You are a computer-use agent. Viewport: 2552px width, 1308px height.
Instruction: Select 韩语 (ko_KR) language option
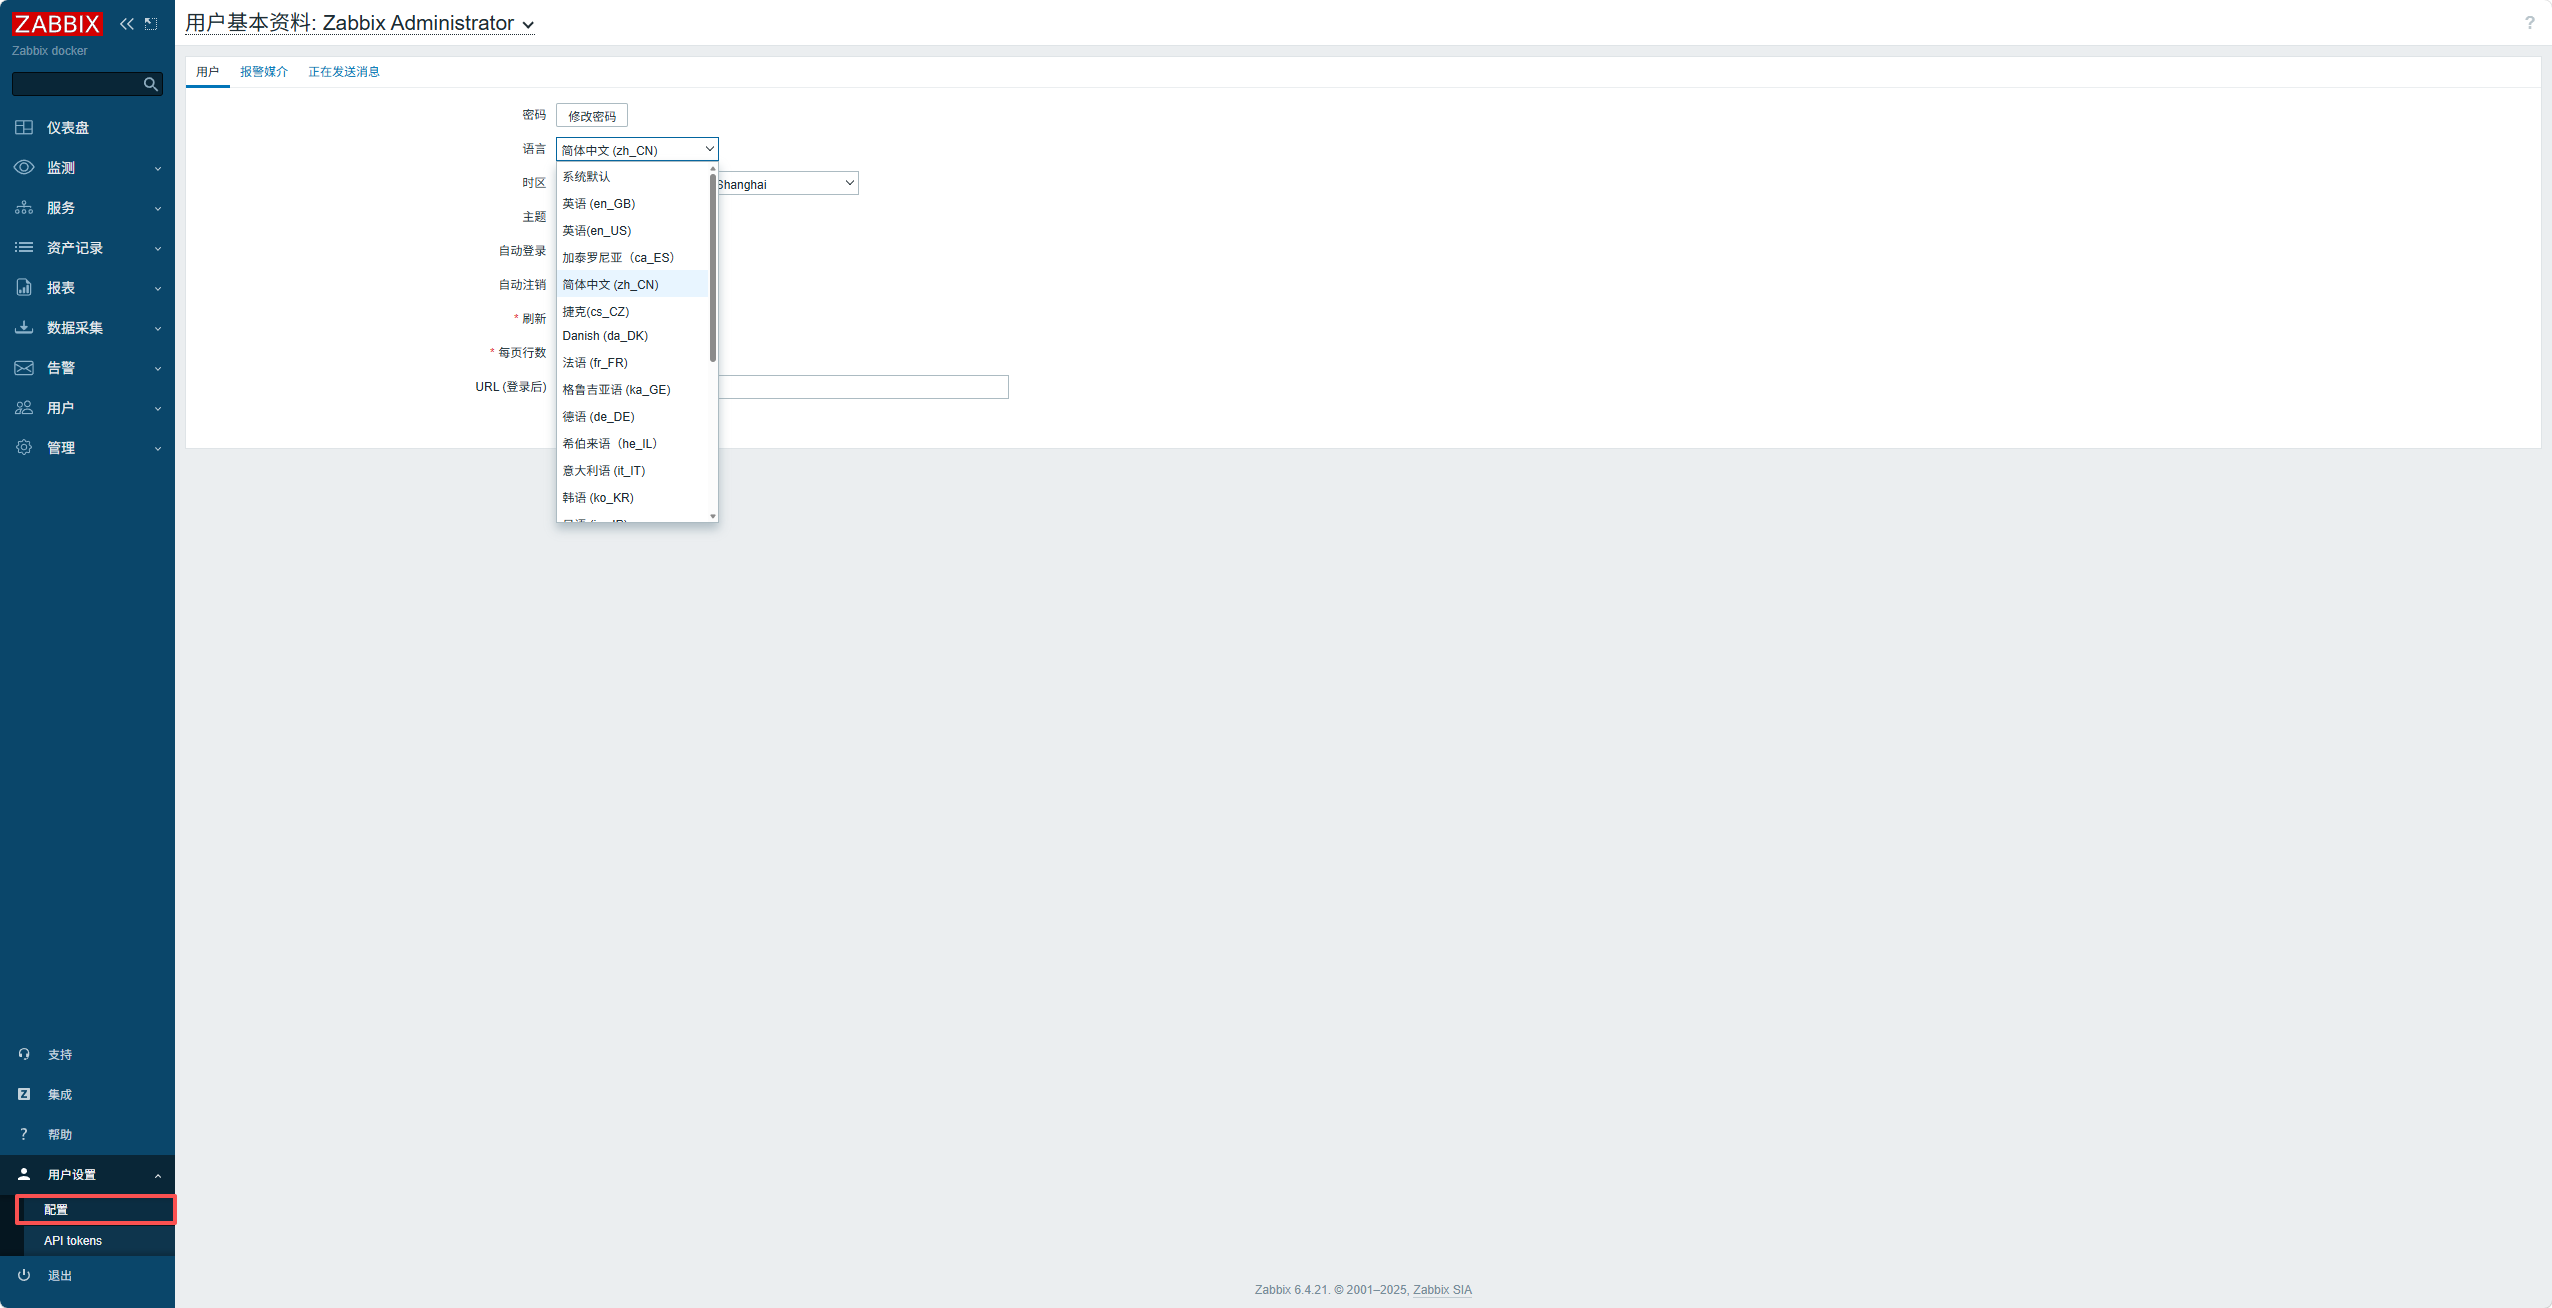pos(632,497)
